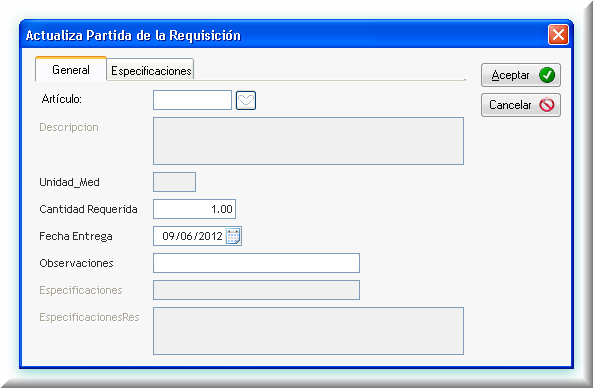Click the Unidad_Med label
This screenshot has height=388, width=593.
[x=70, y=182]
